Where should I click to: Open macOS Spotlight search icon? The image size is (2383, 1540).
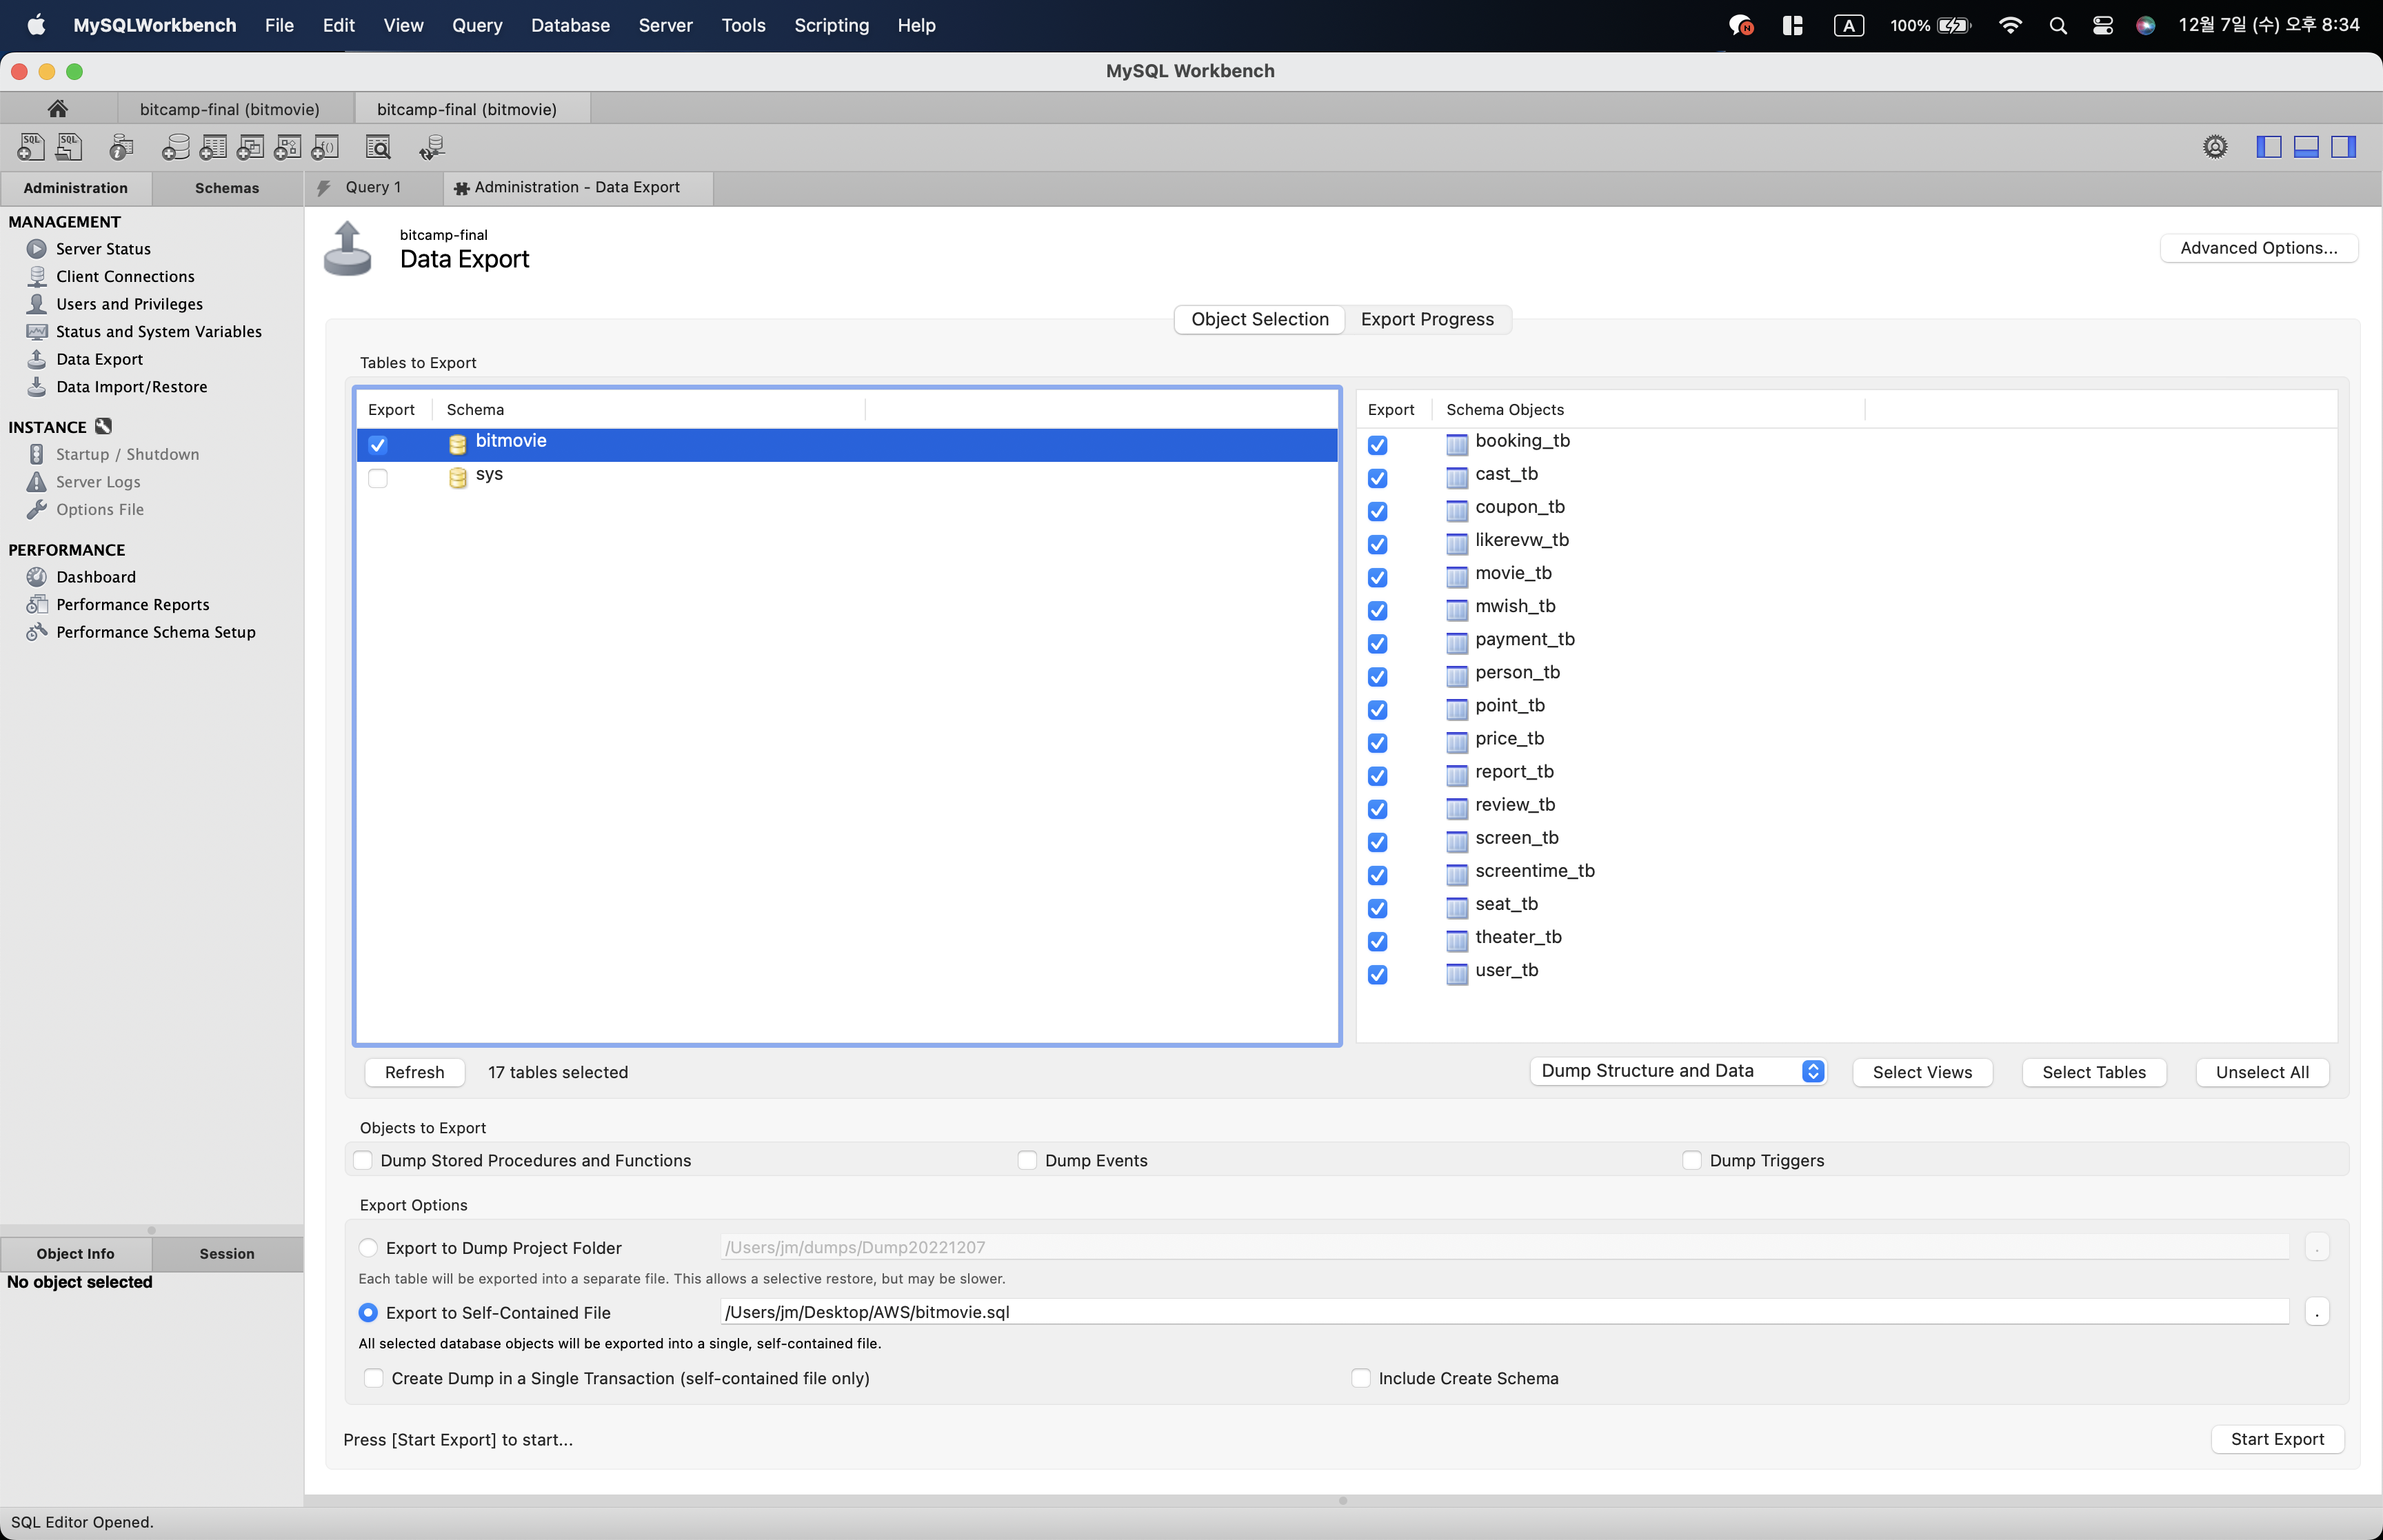pos(2058,26)
